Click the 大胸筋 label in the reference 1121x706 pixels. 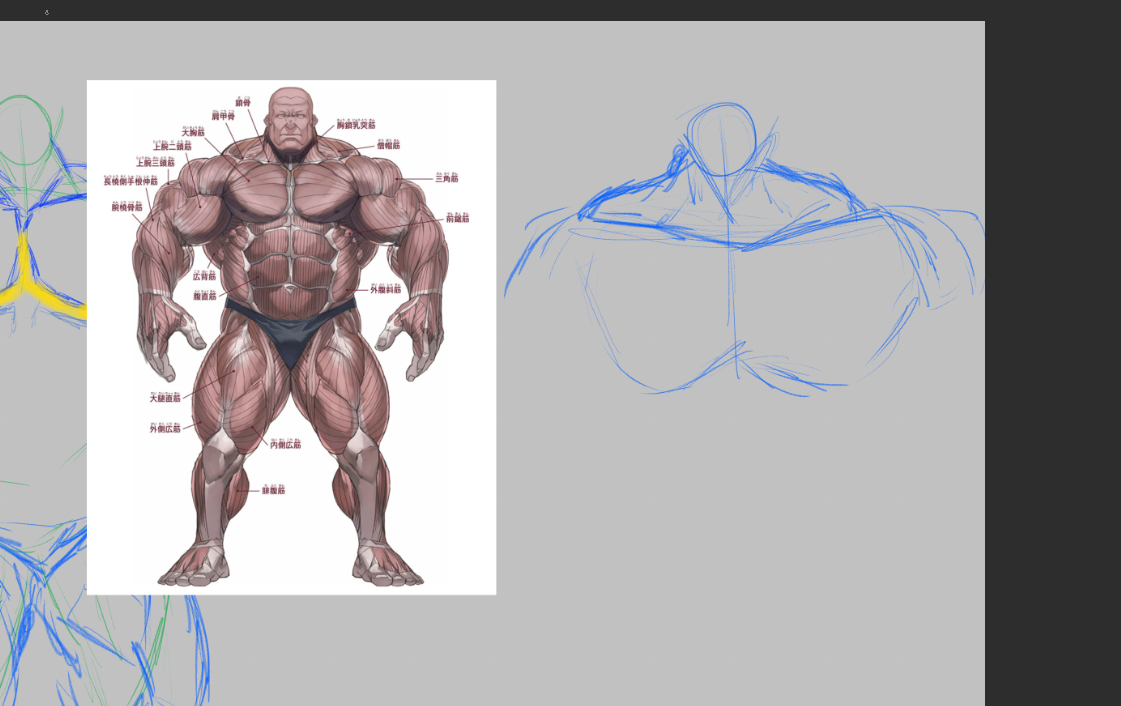[x=193, y=131]
